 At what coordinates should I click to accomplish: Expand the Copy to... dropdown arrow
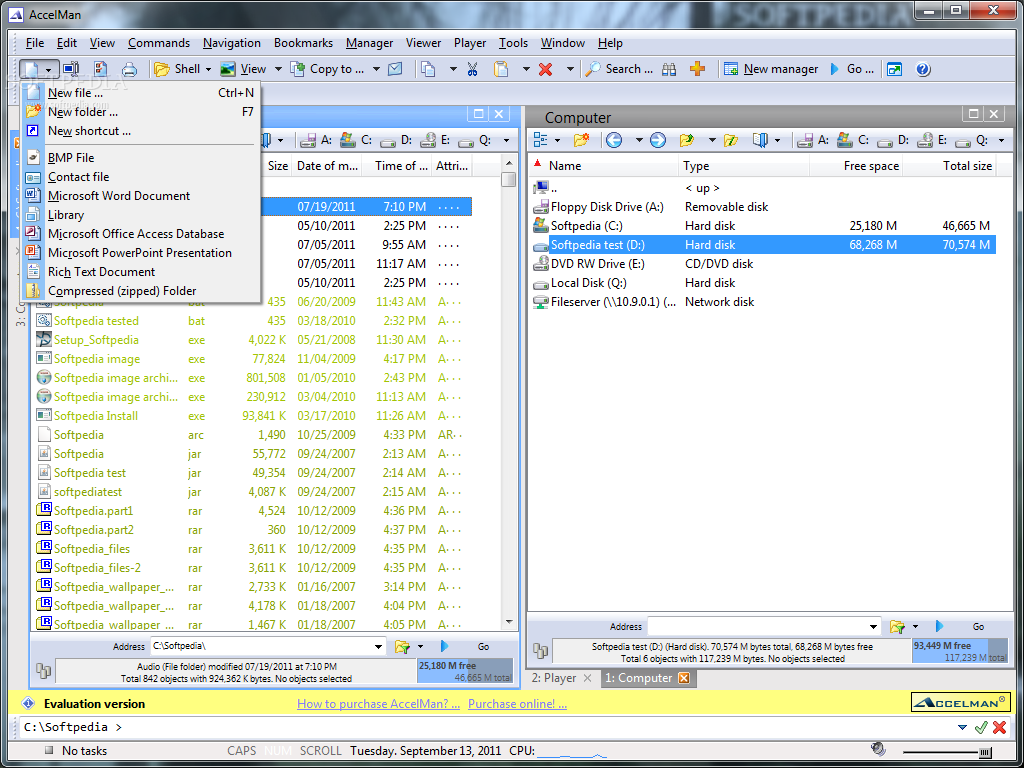coord(376,69)
